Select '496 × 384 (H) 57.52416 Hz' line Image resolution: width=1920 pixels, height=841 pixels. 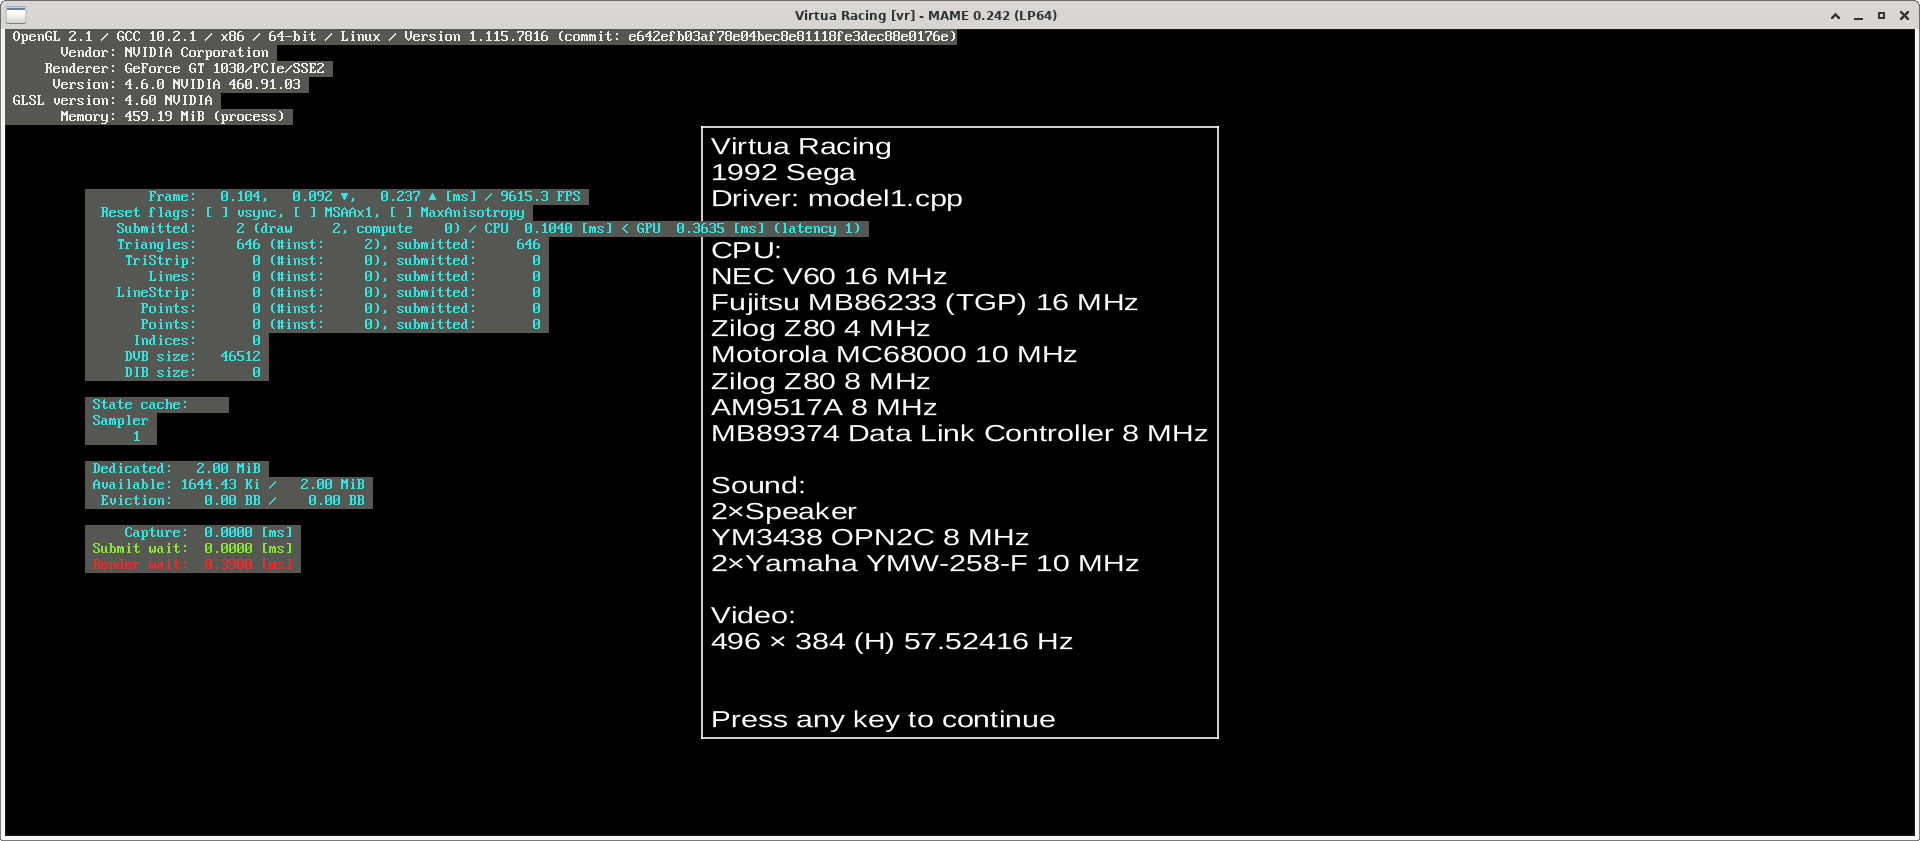coord(892,641)
